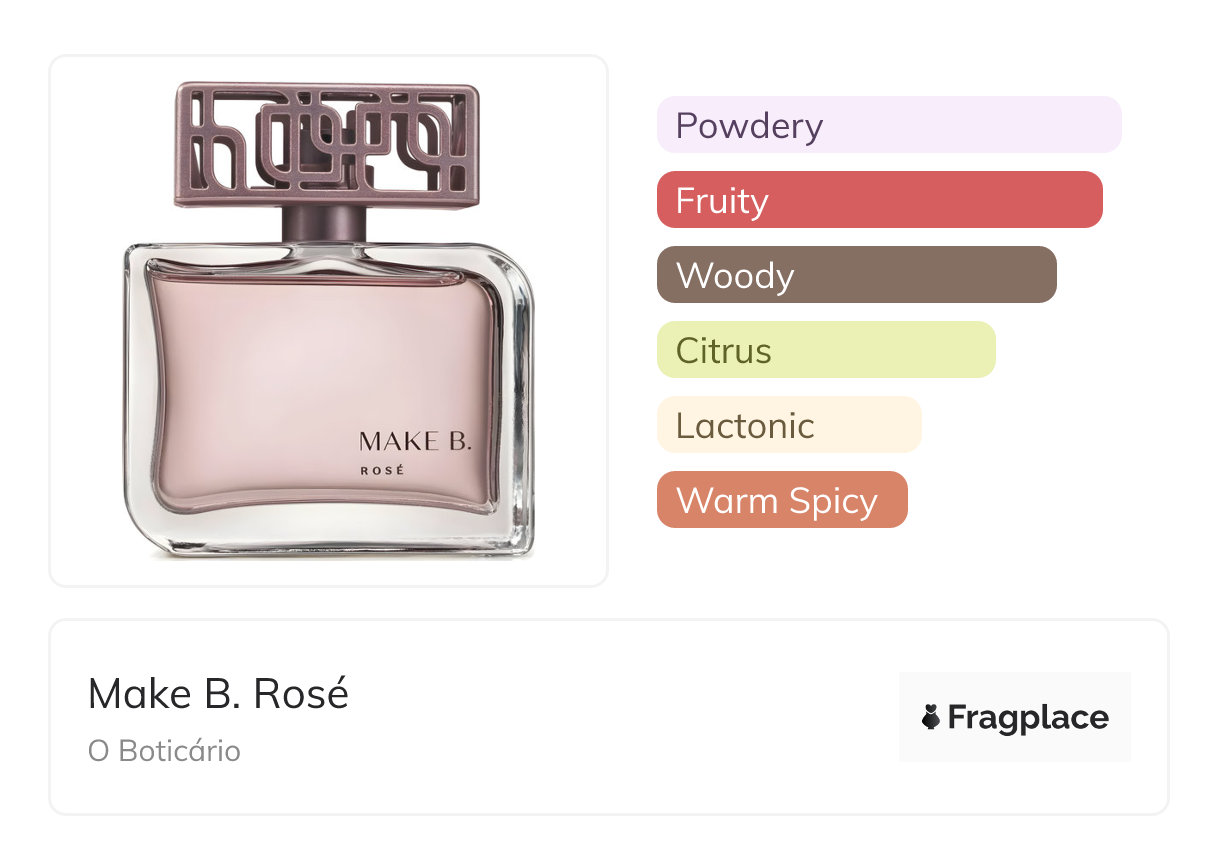Image resolution: width=1218 pixels, height=864 pixels.
Task: Click the word Powdery in first bar
Action: pyautogui.click(x=749, y=125)
